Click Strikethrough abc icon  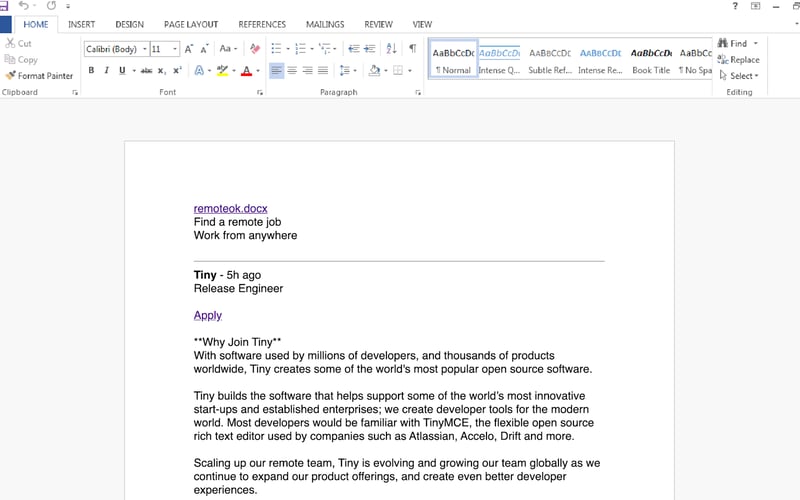click(x=146, y=70)
